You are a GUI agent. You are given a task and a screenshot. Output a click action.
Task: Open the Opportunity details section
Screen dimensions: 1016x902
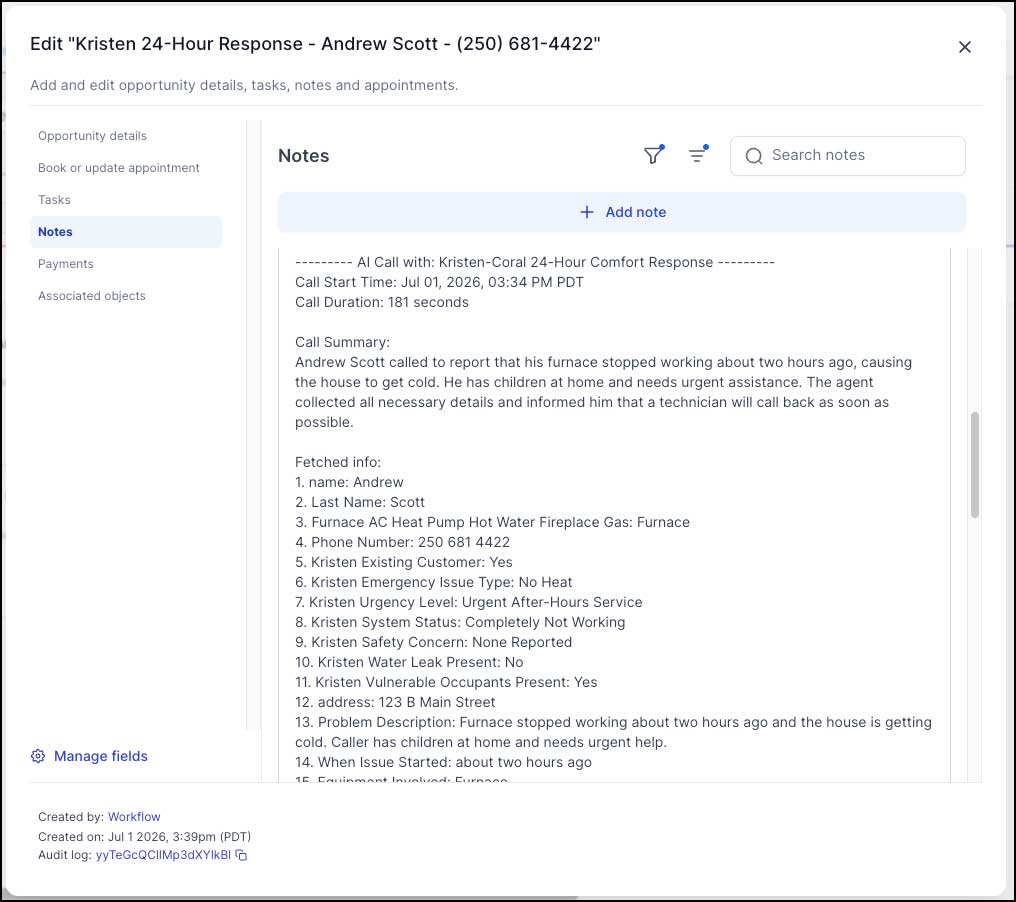(92, 135)
